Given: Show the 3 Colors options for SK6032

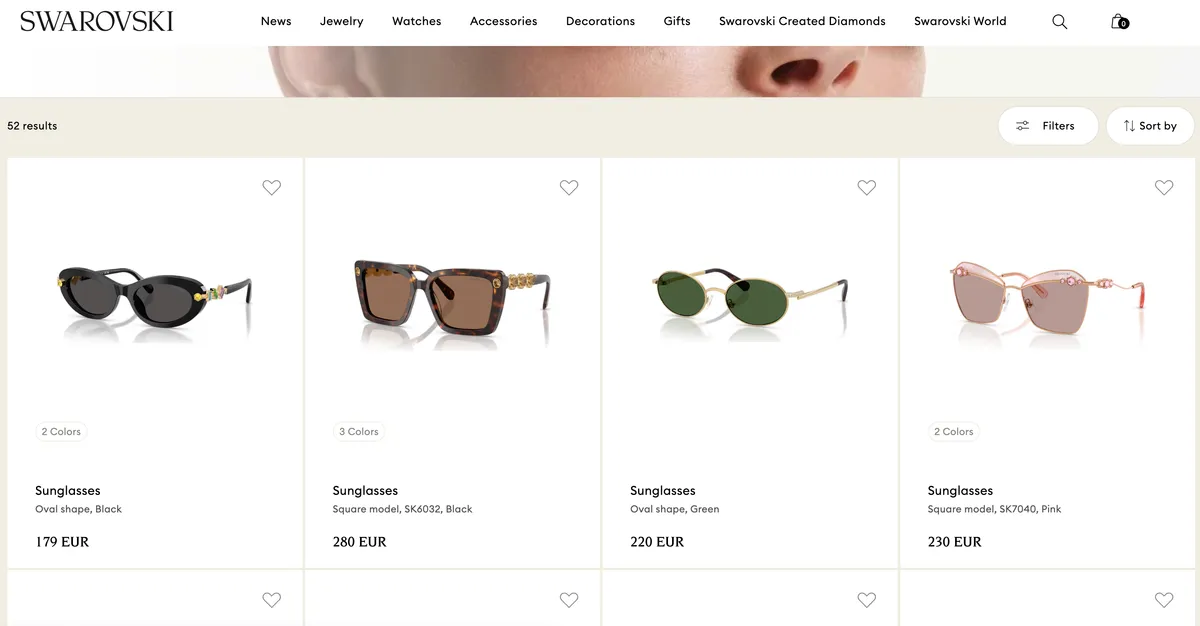Looking at the screenshot, I should tap(359, 432).
